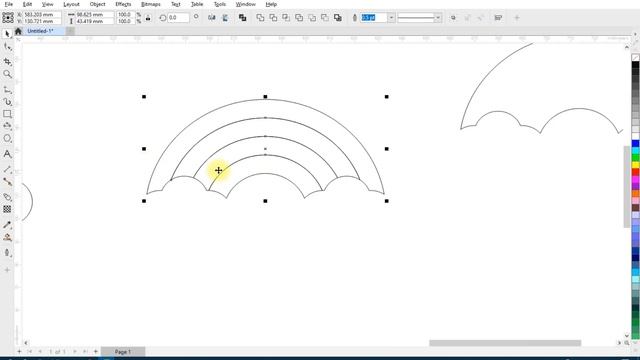Viewport: 640px width, 360px height.
Task: Click the Intersect shapes icon
Action: click(x=286, y=18)
